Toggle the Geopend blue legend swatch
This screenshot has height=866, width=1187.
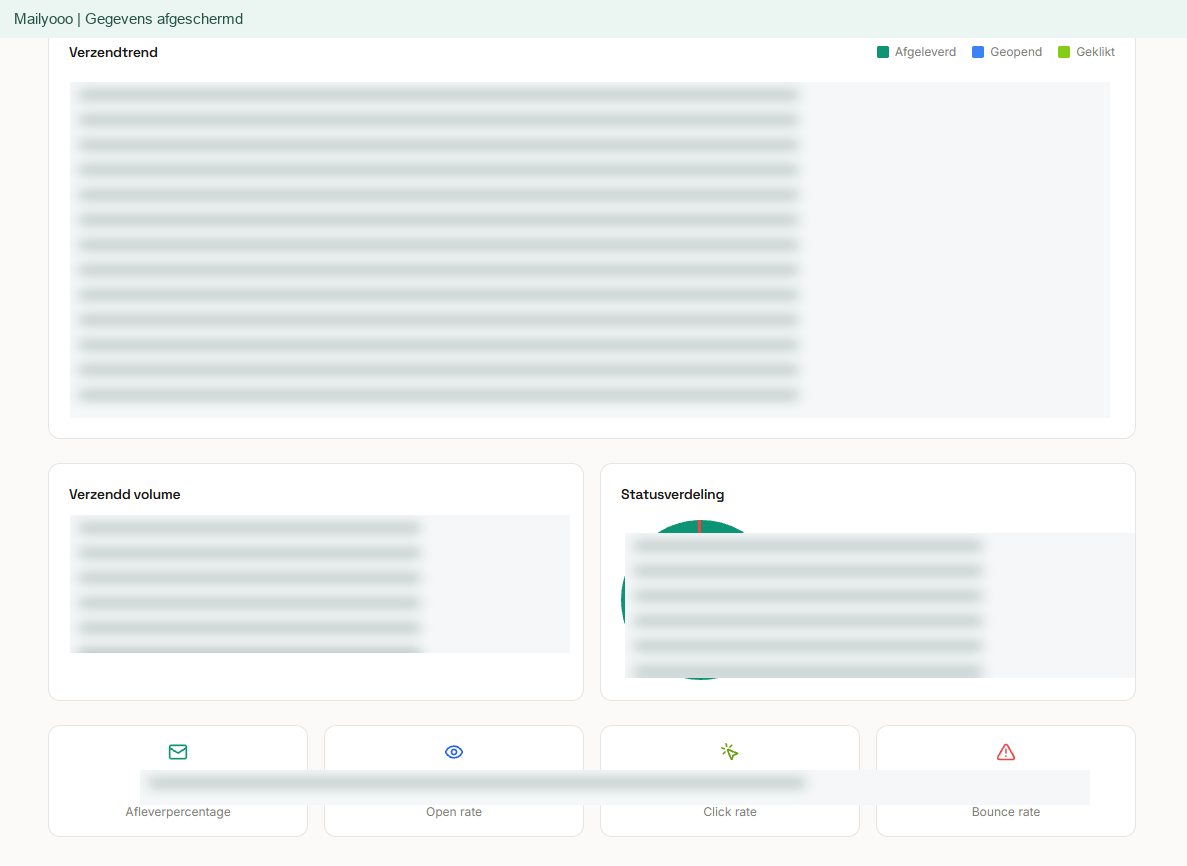tap(978, 52)
